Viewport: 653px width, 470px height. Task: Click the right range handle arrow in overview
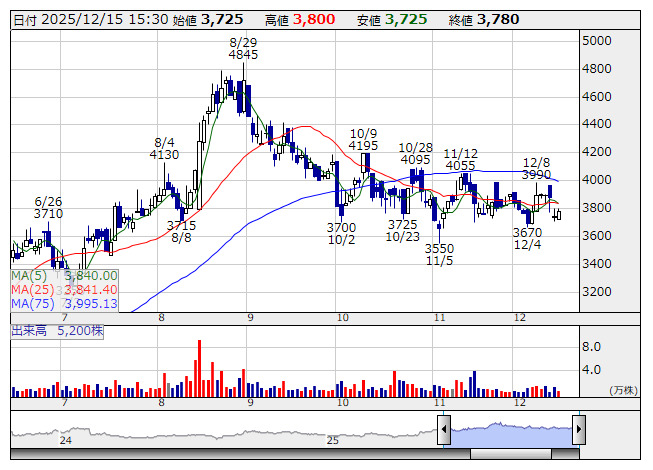click(x=579, y=429)
